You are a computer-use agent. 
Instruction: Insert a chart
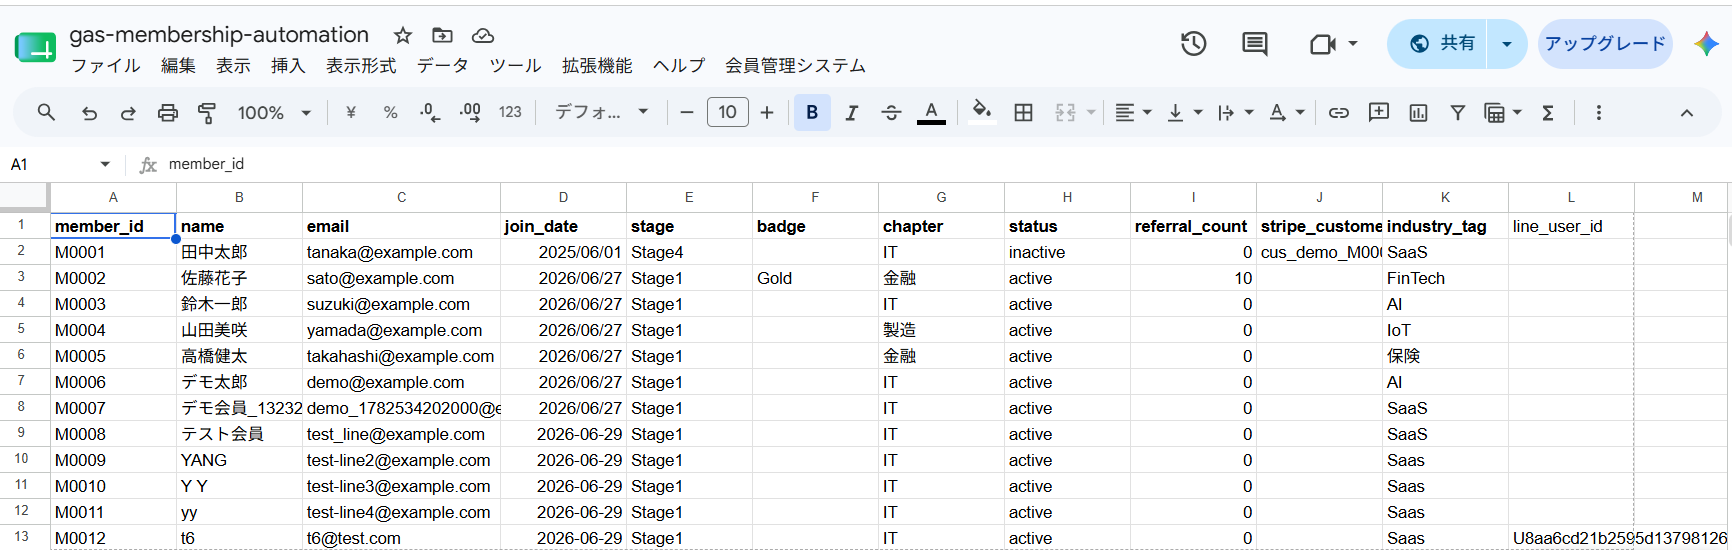(1418, 113)
